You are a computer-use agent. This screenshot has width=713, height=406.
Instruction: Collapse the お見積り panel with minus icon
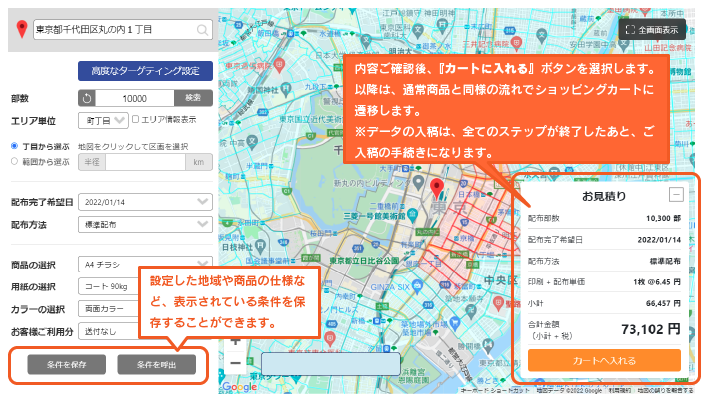(x=676, y=195)
